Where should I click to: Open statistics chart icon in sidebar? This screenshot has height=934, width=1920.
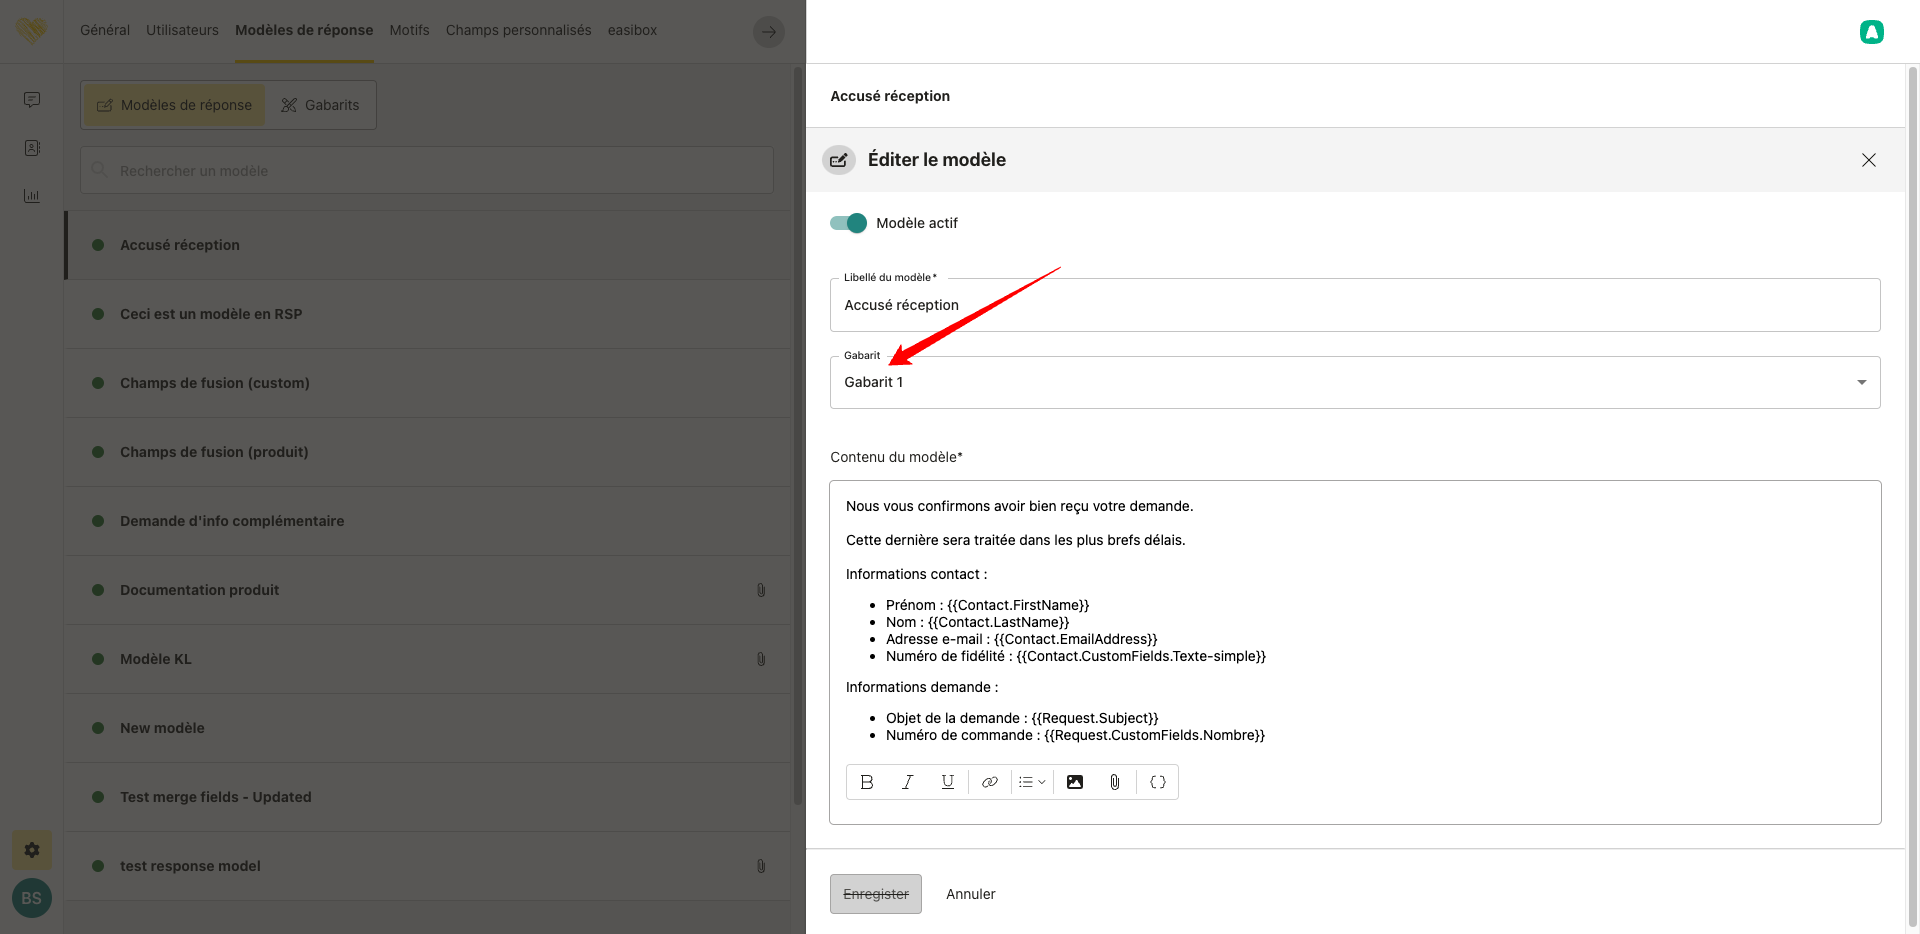coord(32,196)
